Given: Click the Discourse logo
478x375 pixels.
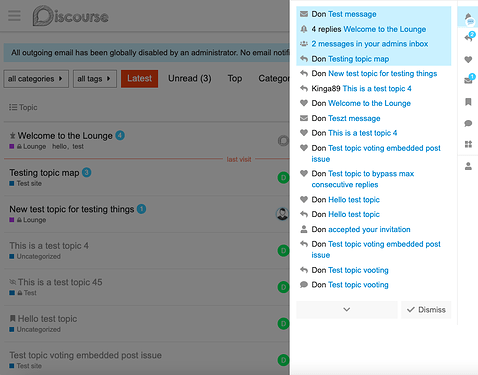Looking at the screenshot, I should click(x=71, y=16).
